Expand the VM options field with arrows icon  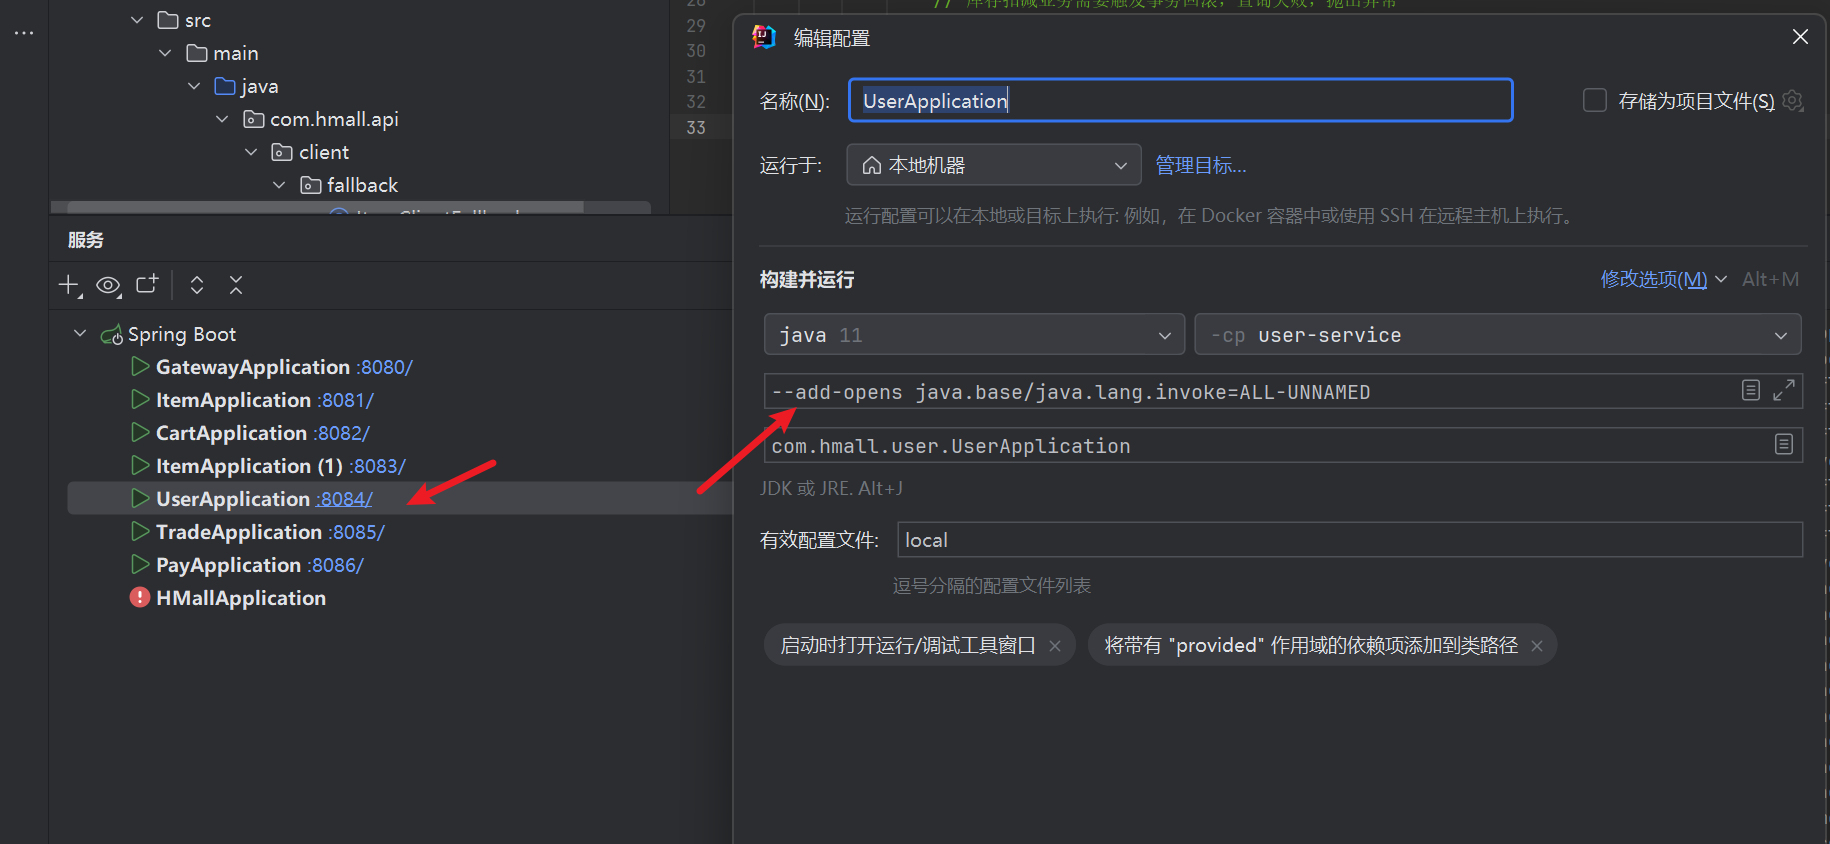pyautogui.click(x=1784, y=390)
